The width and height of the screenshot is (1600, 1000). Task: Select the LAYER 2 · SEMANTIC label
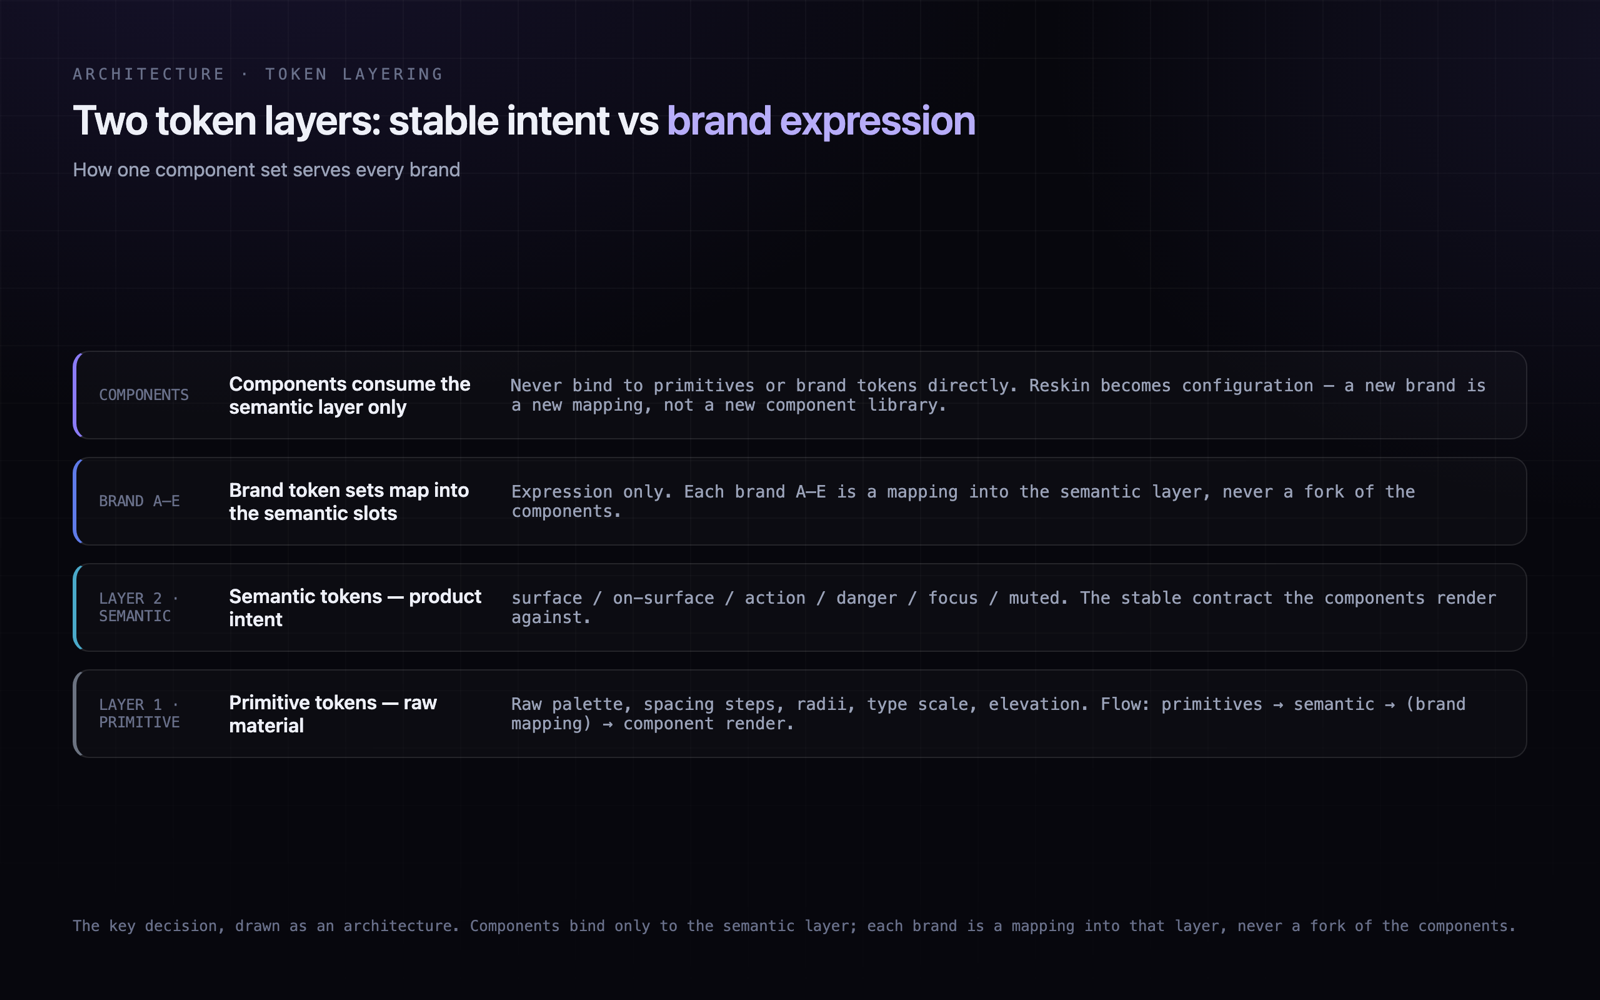point(139,607)
